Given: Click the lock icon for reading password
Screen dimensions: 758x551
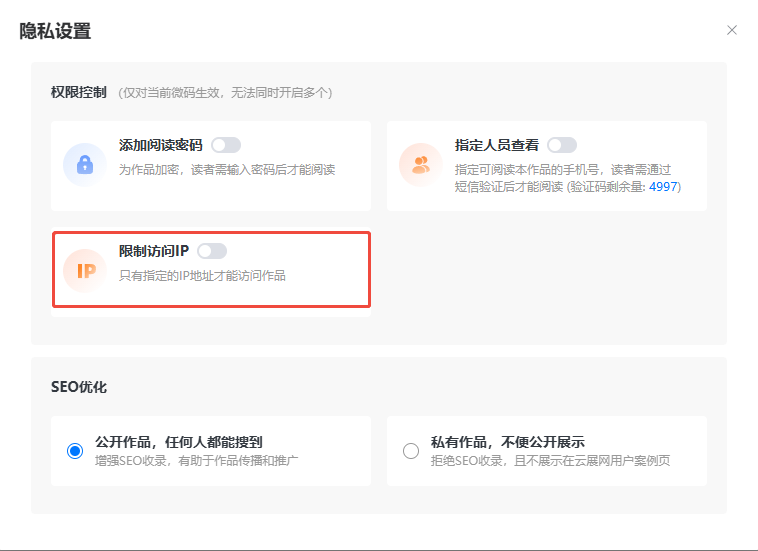Looking at the screenshot, I should 84,165.
